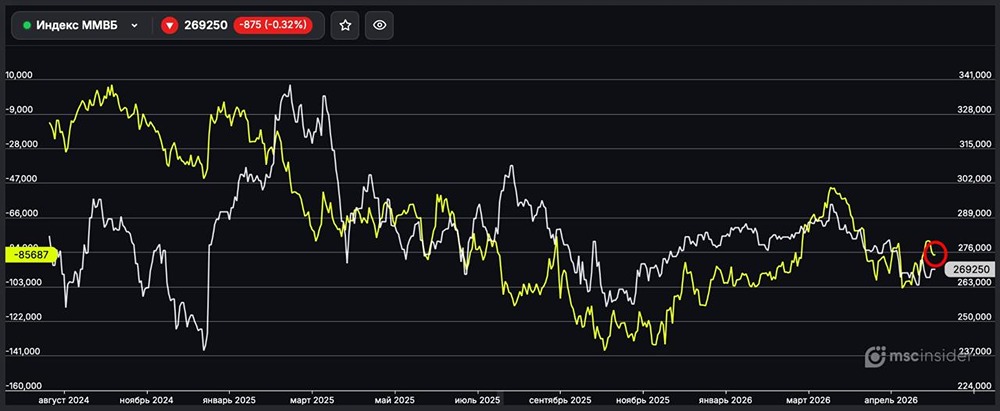Image resolution: width=1000 pixels, height=411 pixels.
Task: Click the апрель 2026 date label
Action: click(x=891, y=400)
